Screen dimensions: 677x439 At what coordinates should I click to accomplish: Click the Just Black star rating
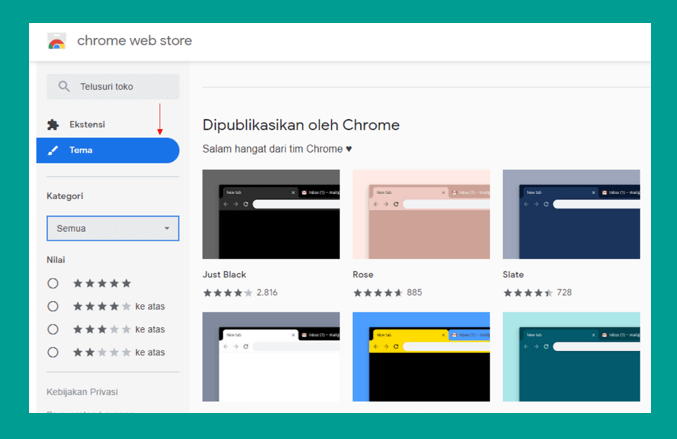coord(228,293)
